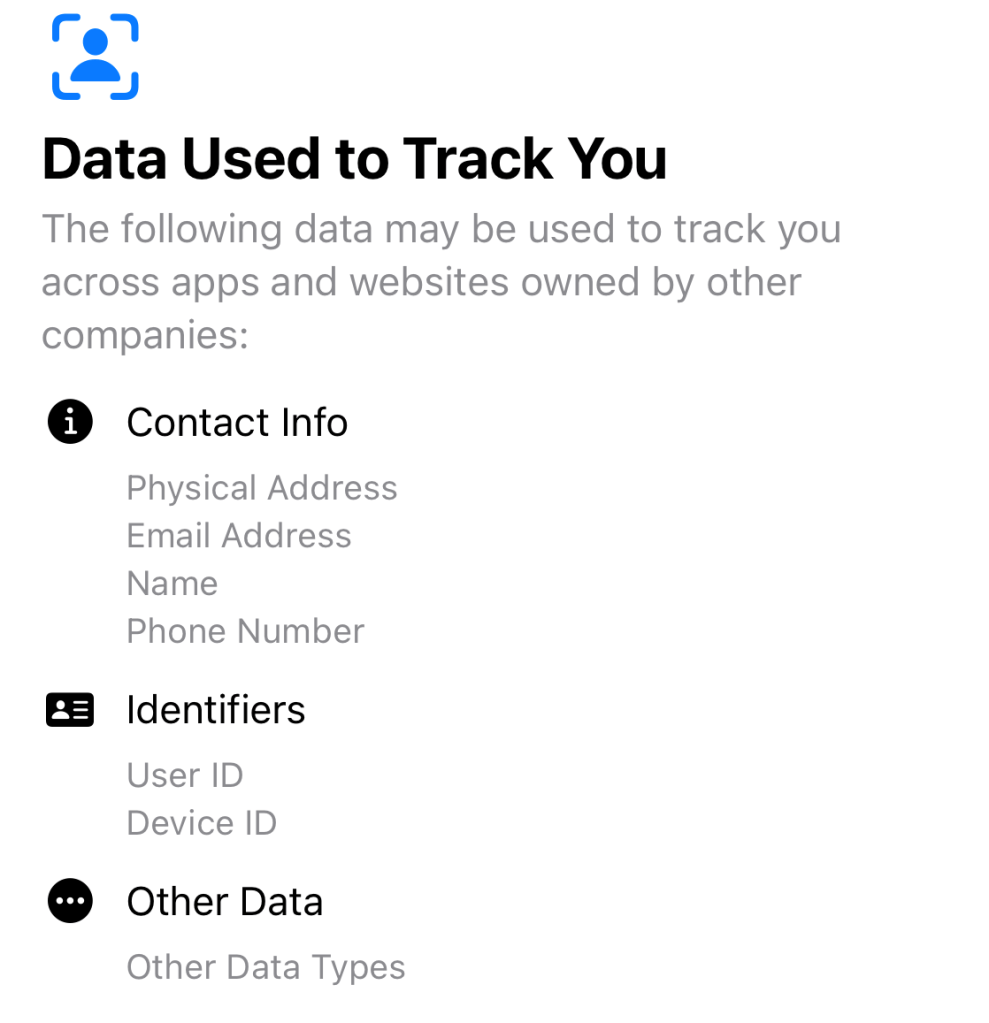The height and width of the screenshot is (1023, 989).
Task: Tap the Physical Address entry
Action: 262,488
